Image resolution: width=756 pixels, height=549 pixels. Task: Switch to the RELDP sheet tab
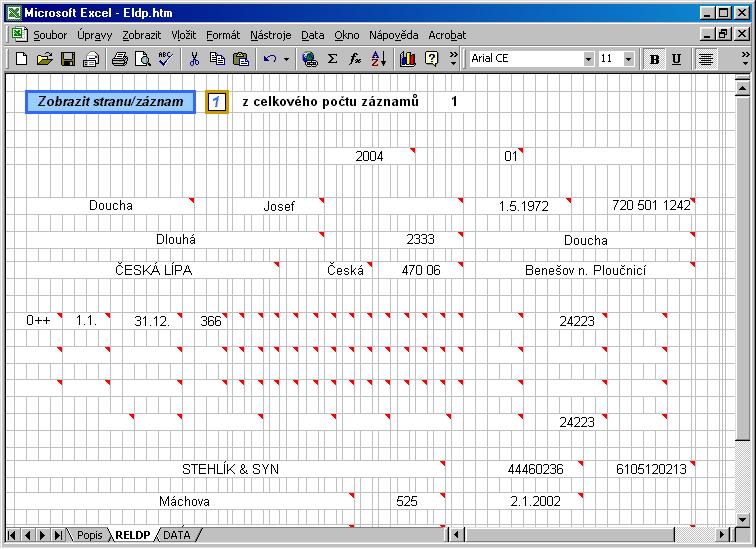[133, 535]
